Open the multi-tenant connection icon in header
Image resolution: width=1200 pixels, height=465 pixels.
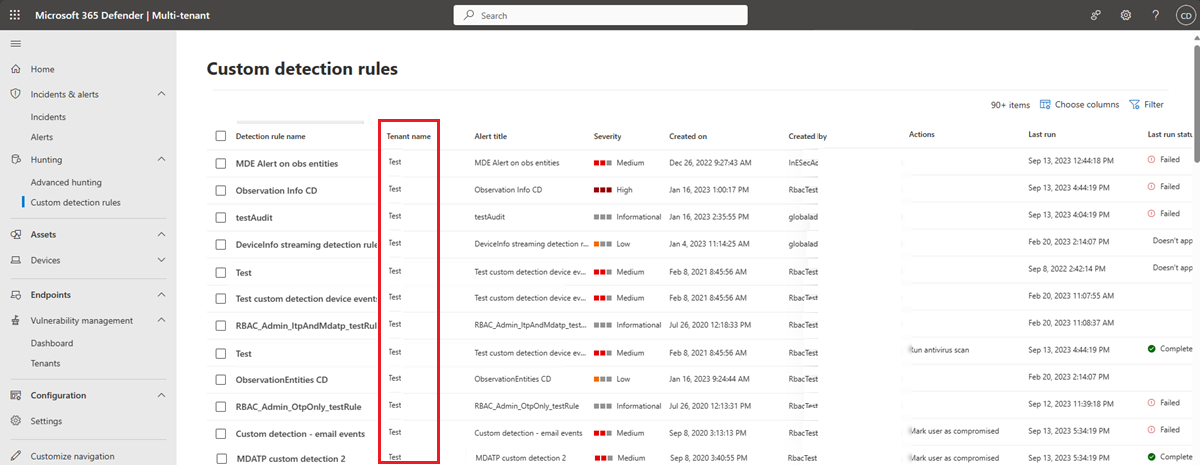coord(1095,15)
